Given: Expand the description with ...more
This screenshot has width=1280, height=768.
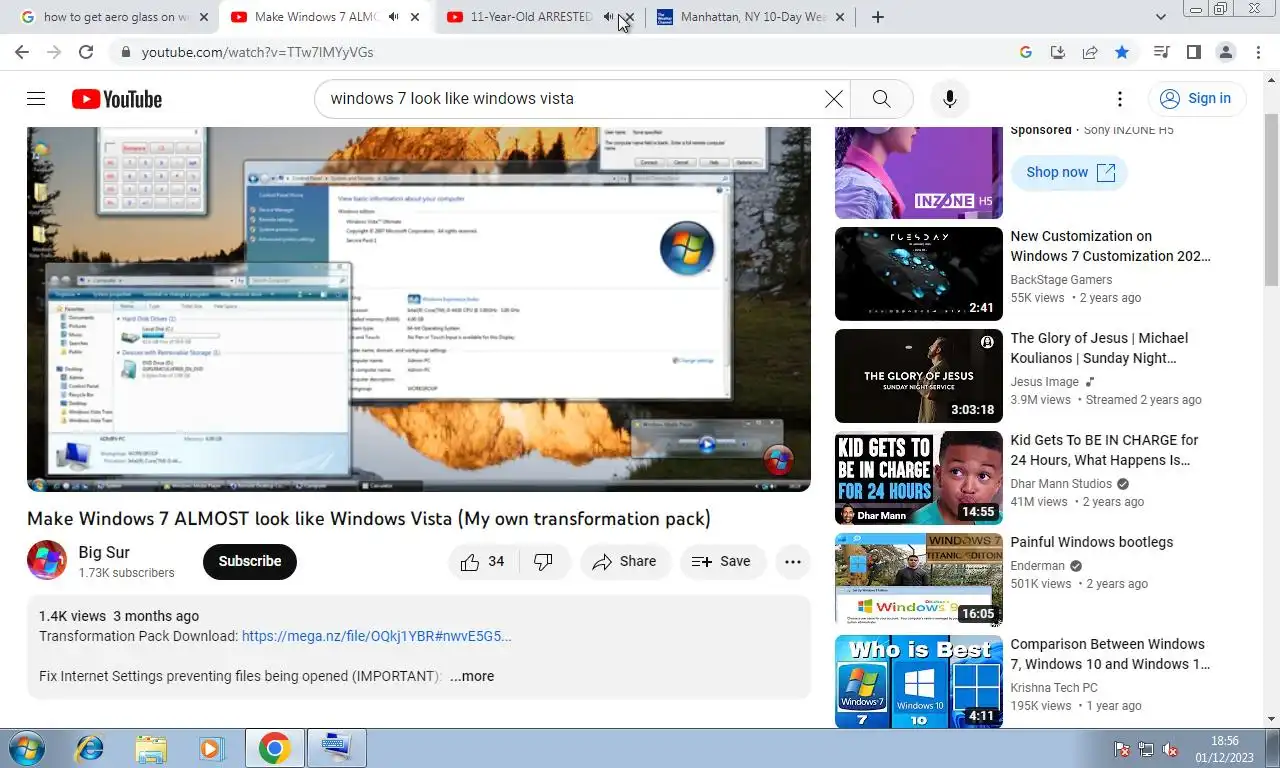Looking at the screenshot, I should (x=471, y=676).
